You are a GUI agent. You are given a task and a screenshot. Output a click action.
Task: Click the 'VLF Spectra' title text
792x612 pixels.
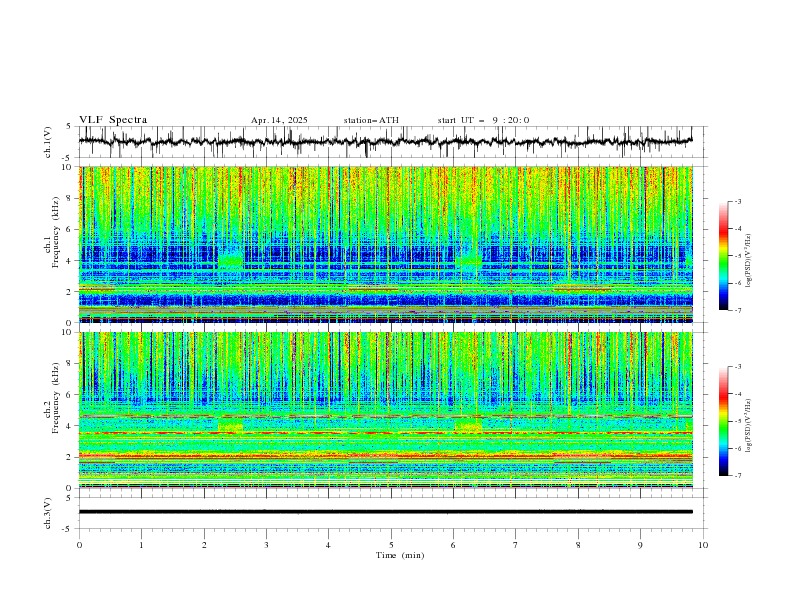pyautogui.click(x=113, y=120)
